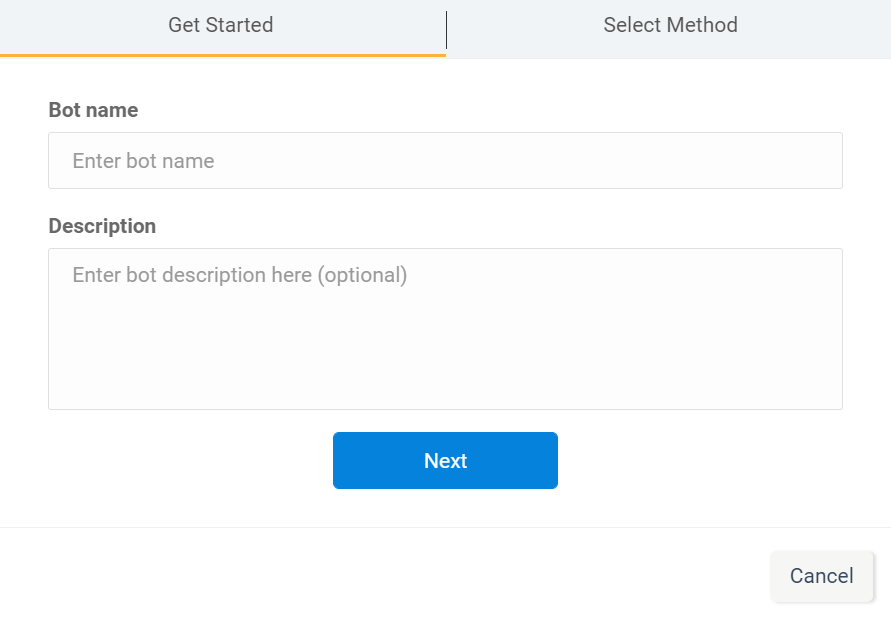Click the "Enter bot name" placeholder text
The image size is (891, 619).
point(143,161)
